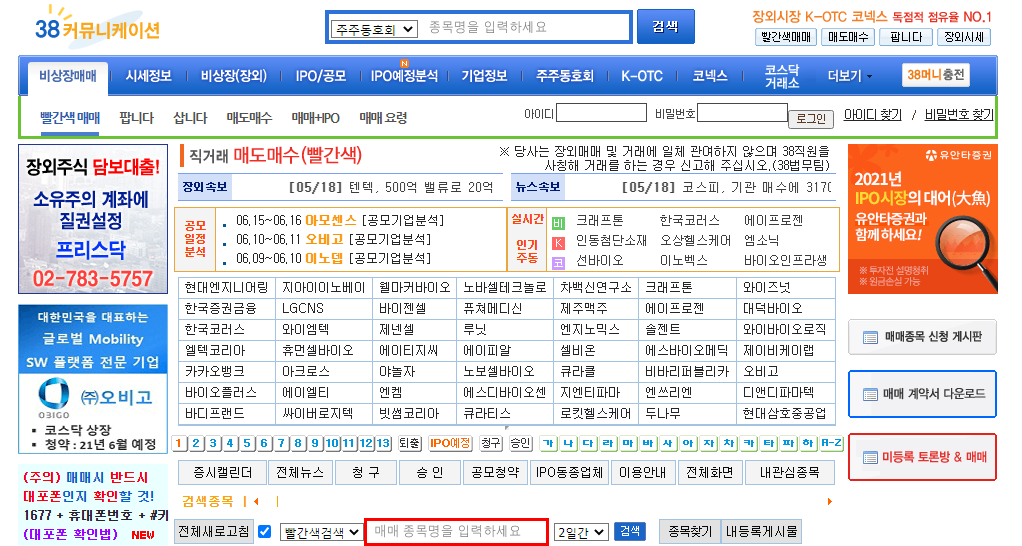Image resolution: width=1022 pixels, height=546 pixels.
Task: Open the K-OTC menu
Action: coord(641,76)
